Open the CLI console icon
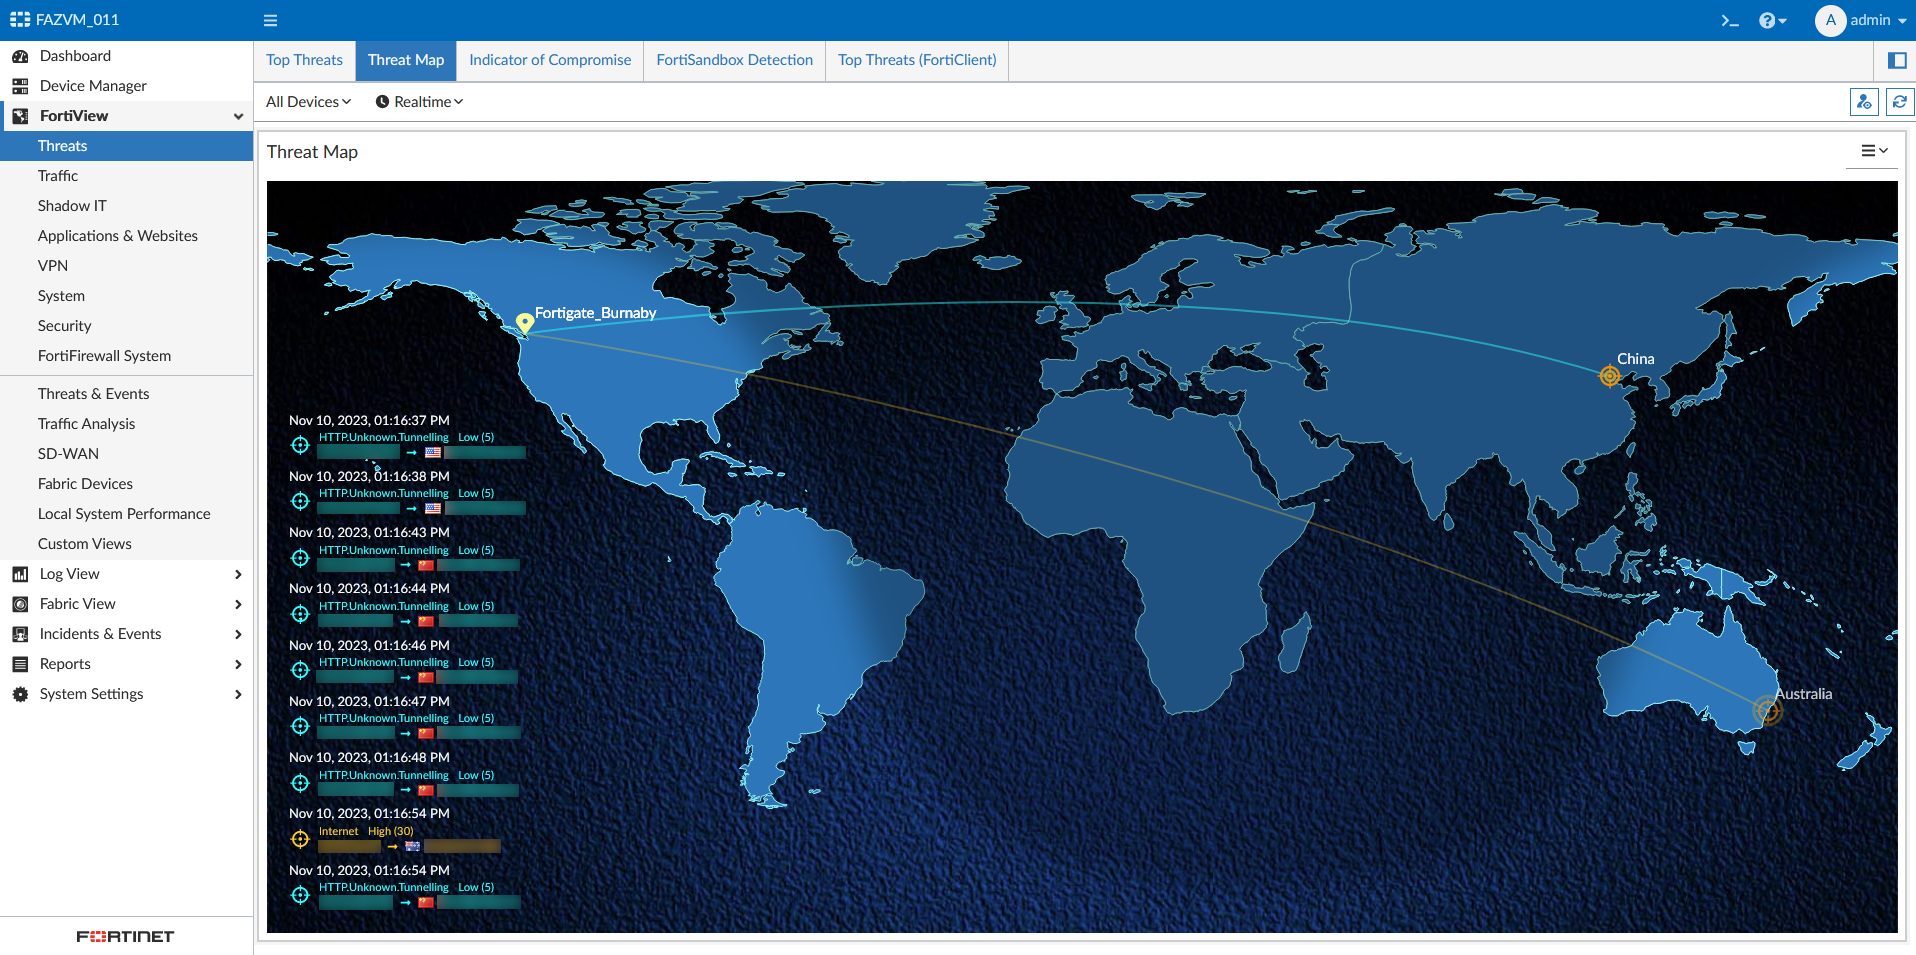The width and height of the screenshot is (1916, 955). [1729, 19]
